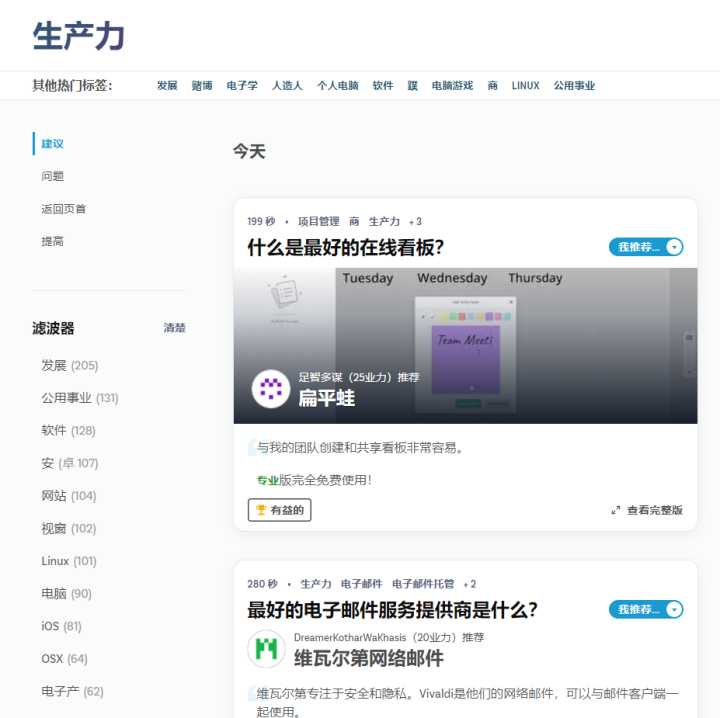Mark the recommendation as 有益的
Image resolution: width=720 pixels, height=718 pixels.
click(x=279, y=510)
